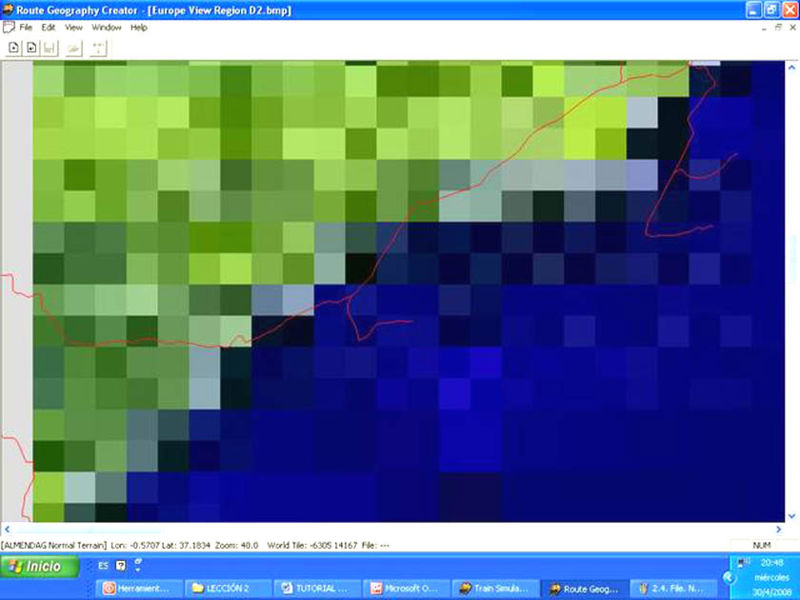800x600 pixels.
Task: Open the LECCIÓN 2 folder taskbar button
Action: point(226,588)
